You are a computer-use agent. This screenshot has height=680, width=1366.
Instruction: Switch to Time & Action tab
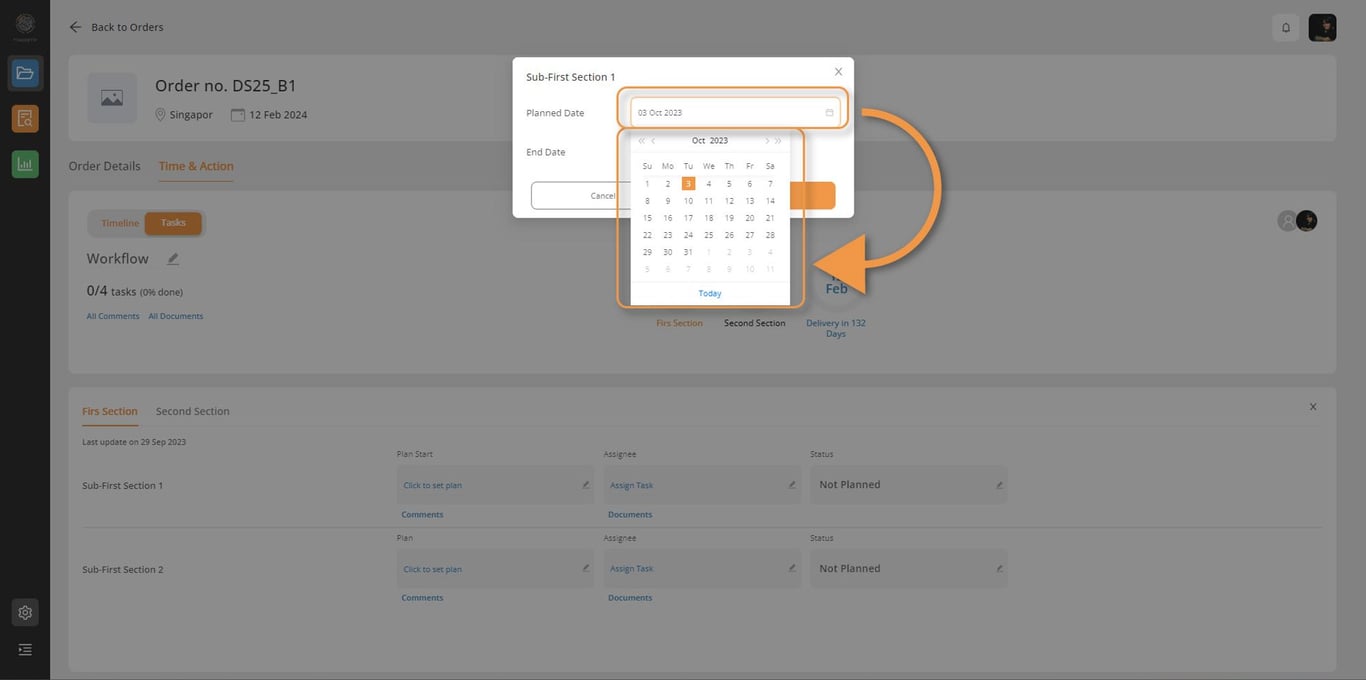(196, 166)
